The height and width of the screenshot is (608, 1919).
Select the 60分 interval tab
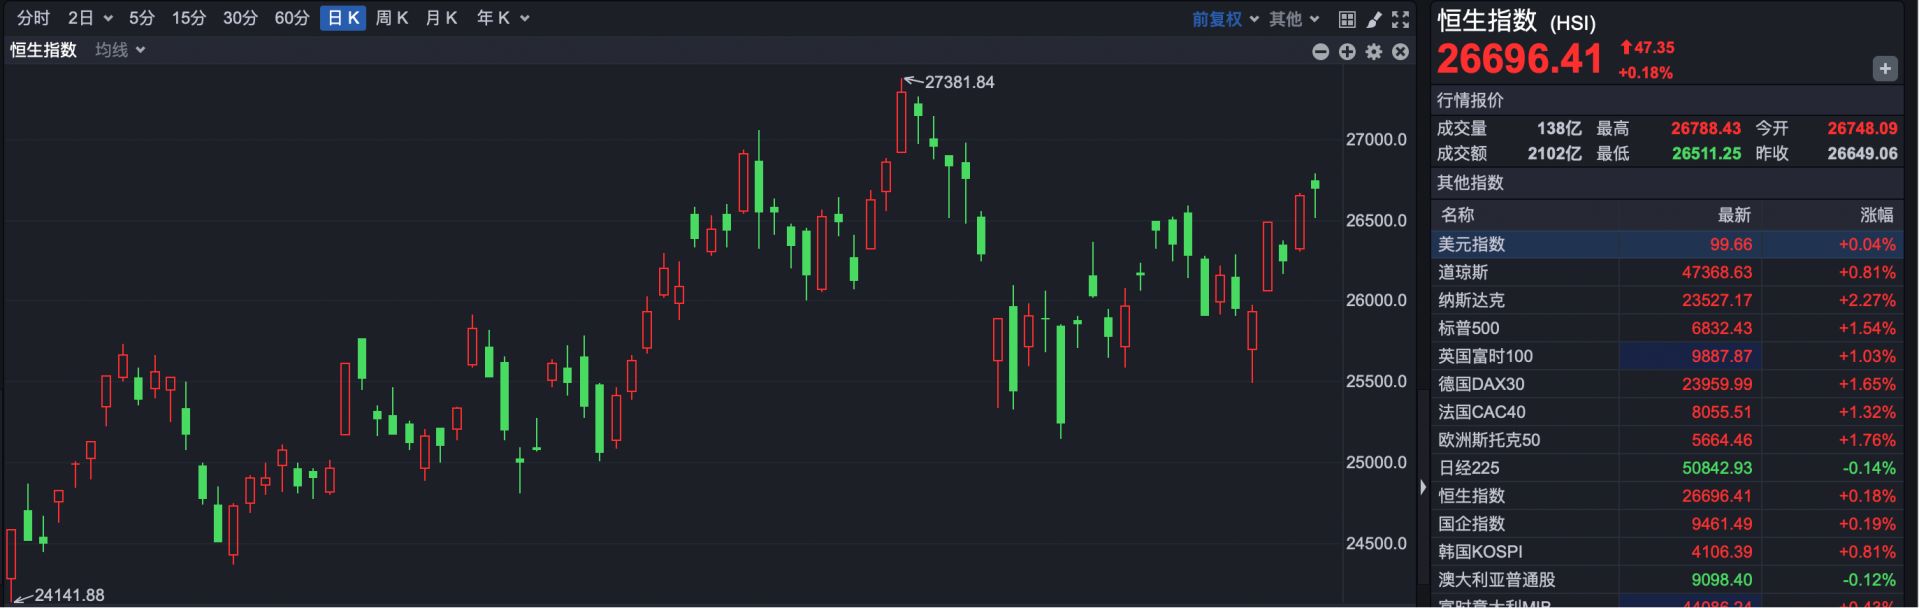(x=292, y=18)
